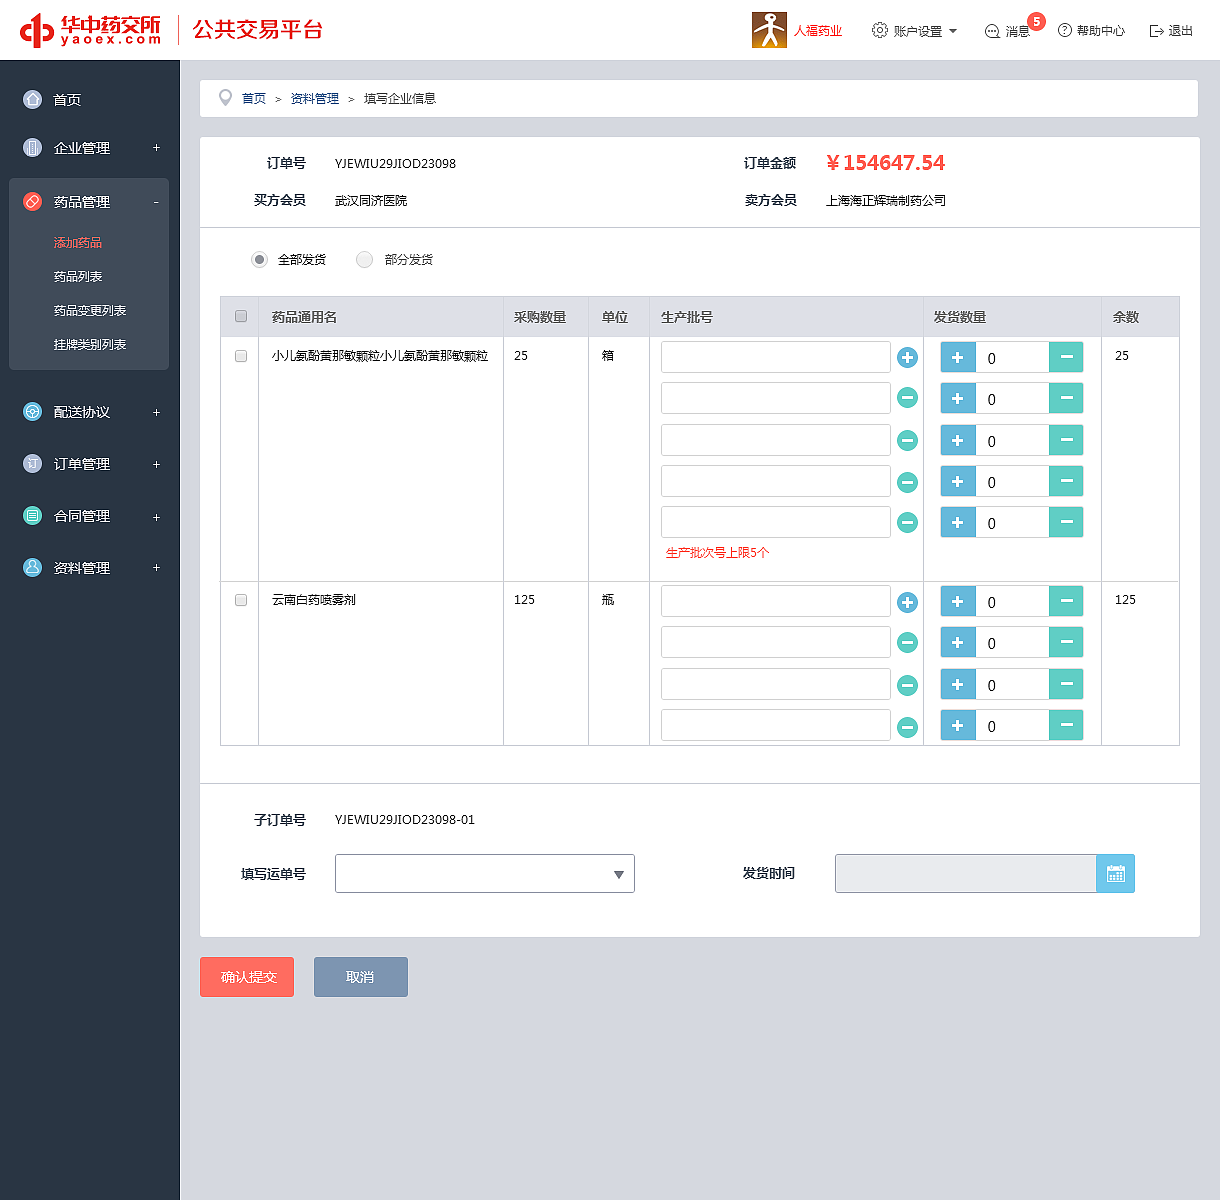Open 药品变更列表 submenu item
This screenshot has width=1220, height=1200.
(90, 311)
